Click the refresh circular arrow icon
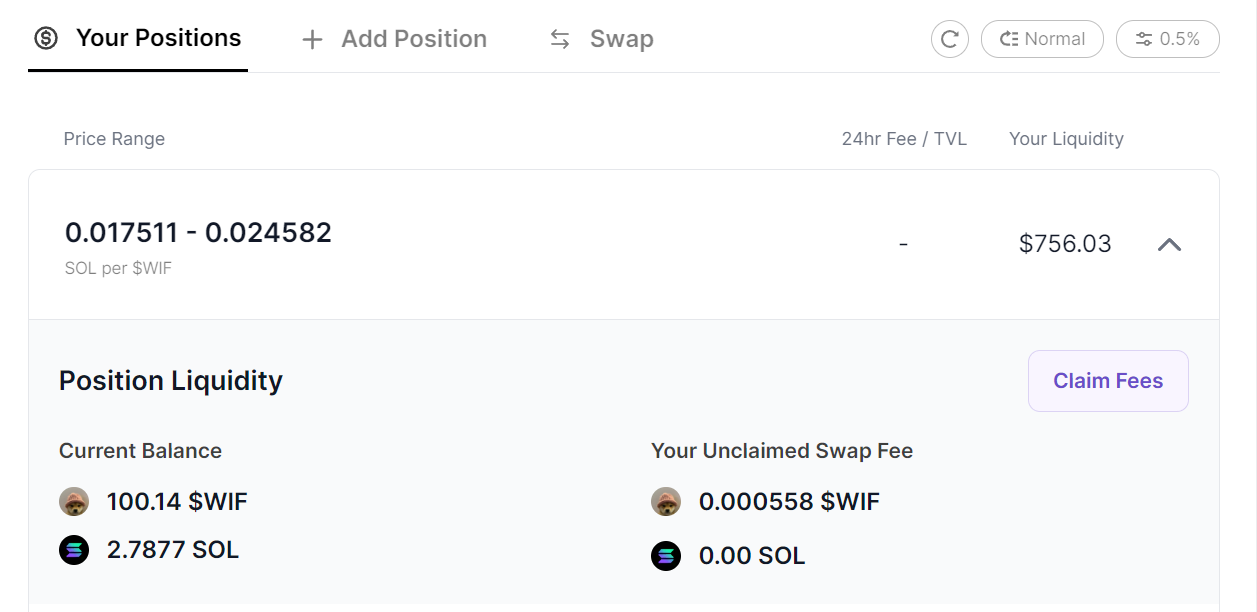The width and height of the screenshot is (1257, 612). pyautogui.click(x=950, y=39)
